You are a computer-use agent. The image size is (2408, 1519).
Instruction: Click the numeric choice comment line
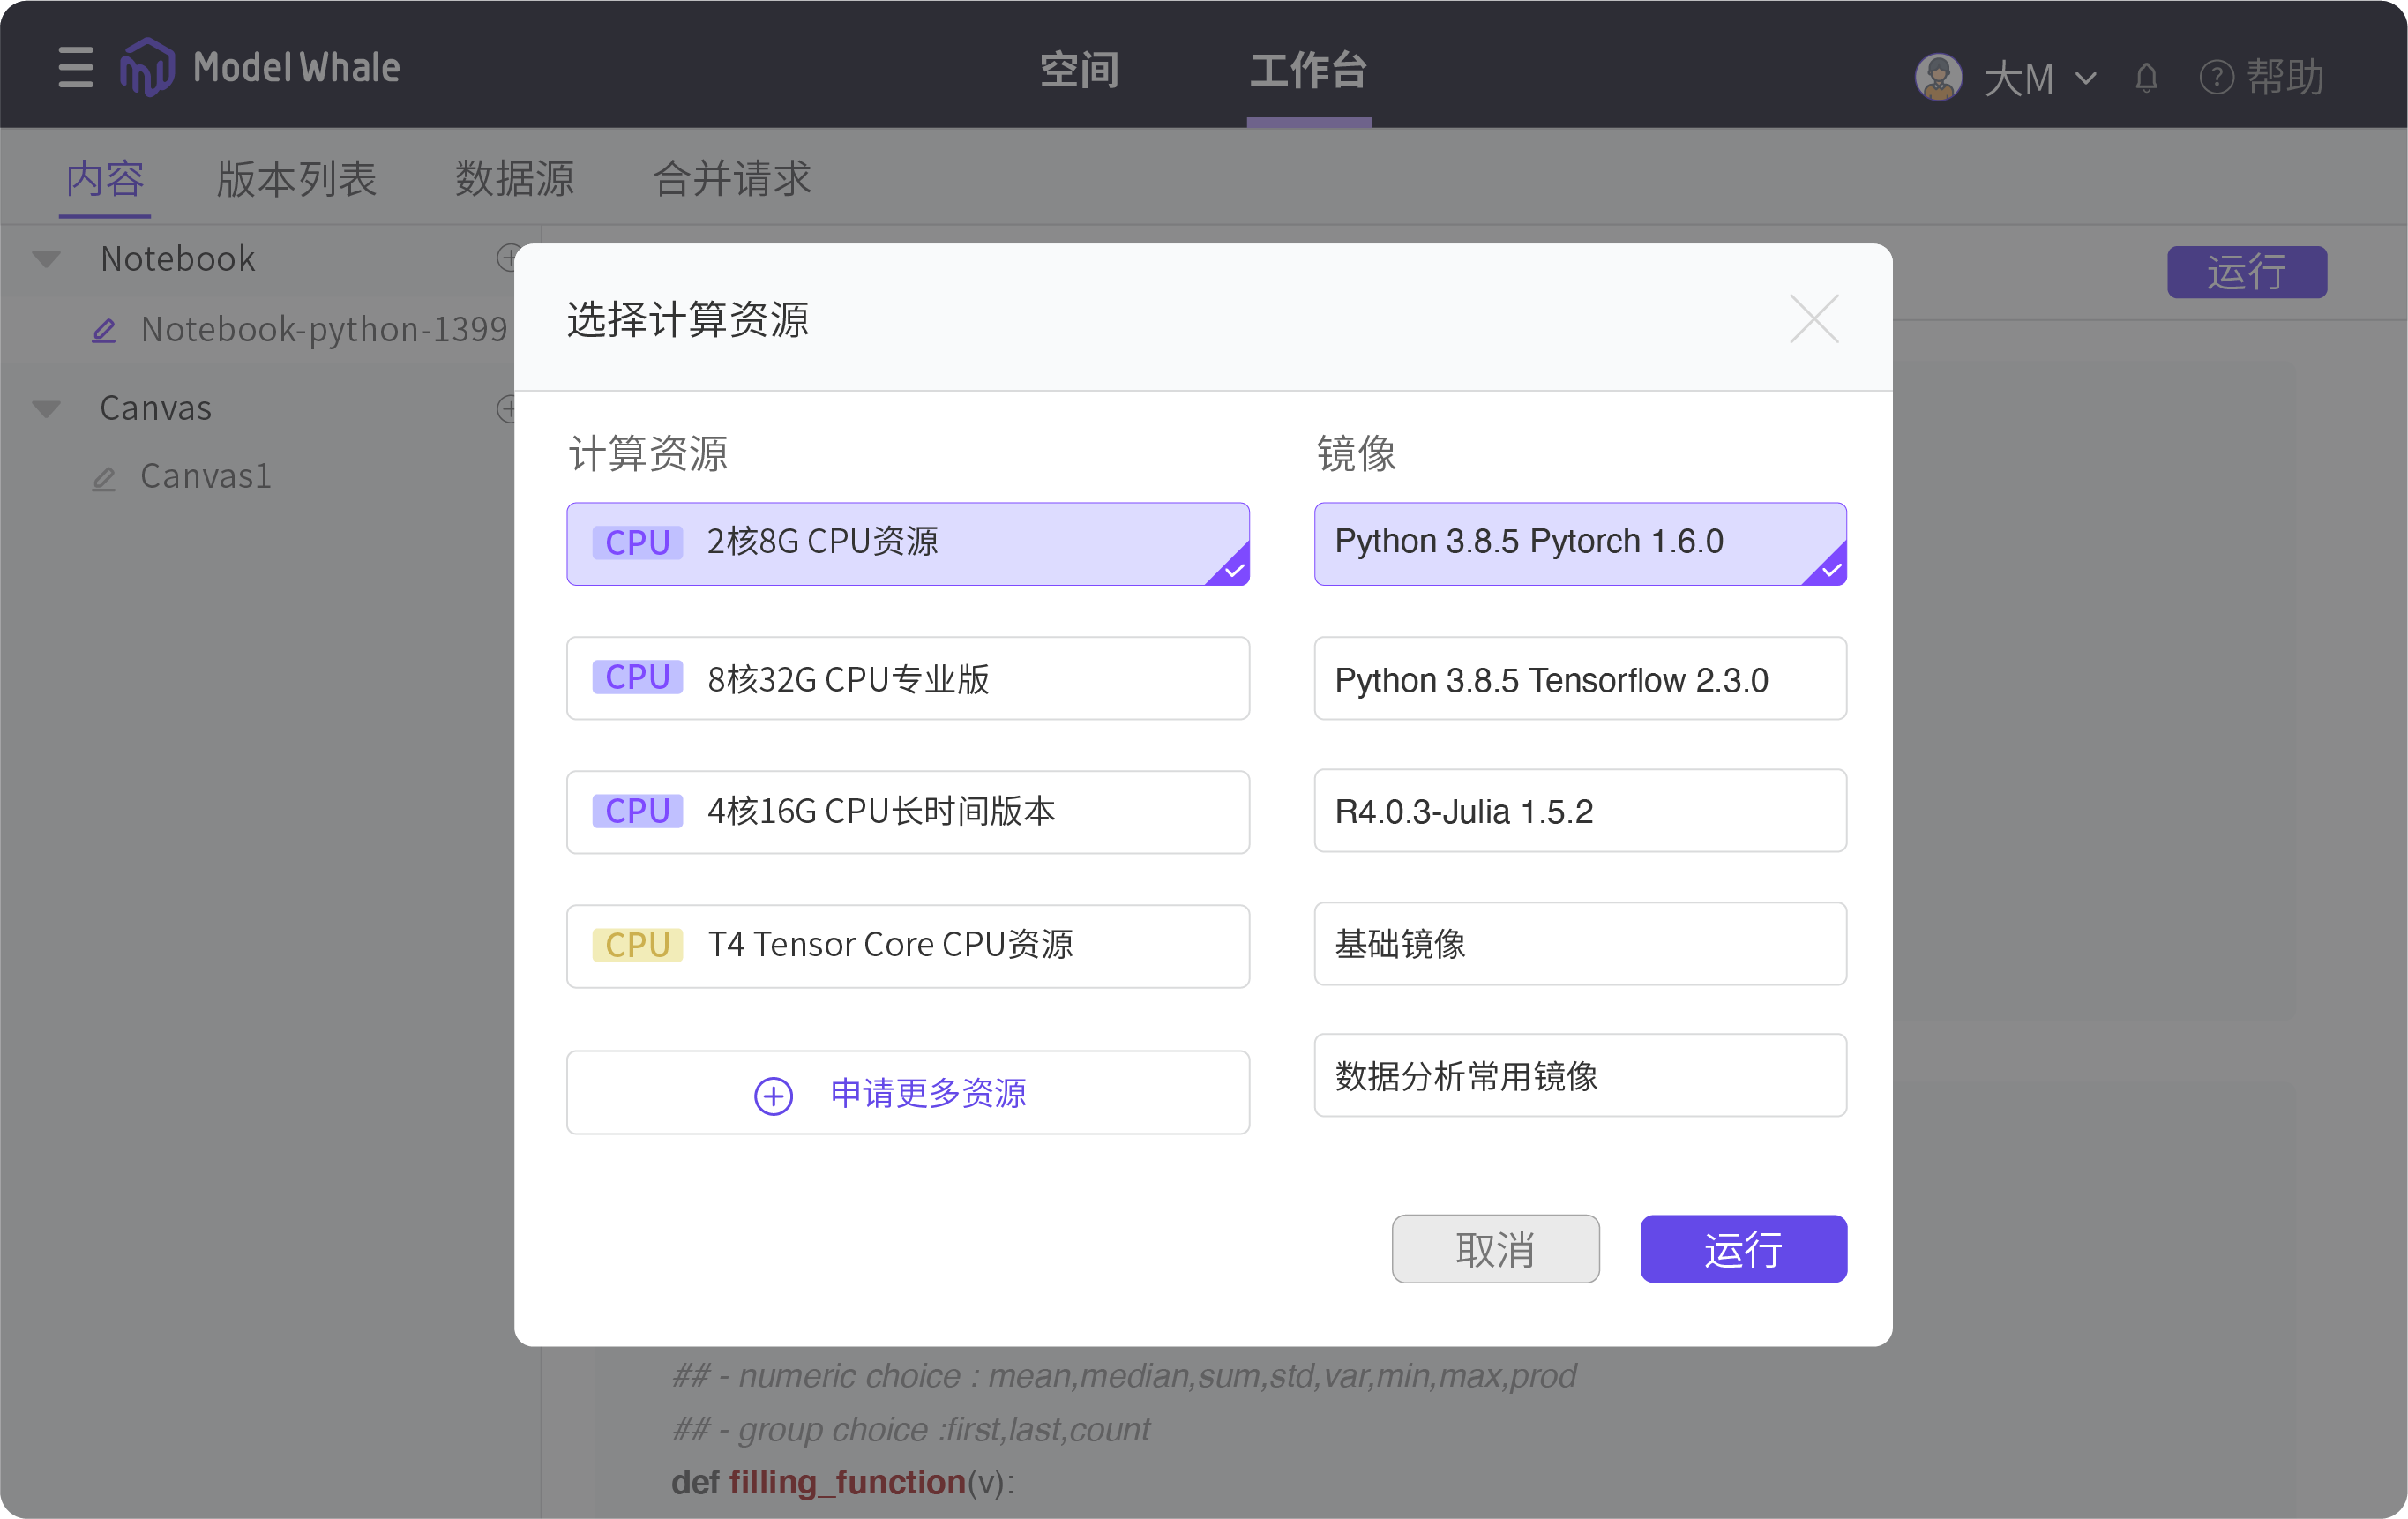(1124, 1376)
